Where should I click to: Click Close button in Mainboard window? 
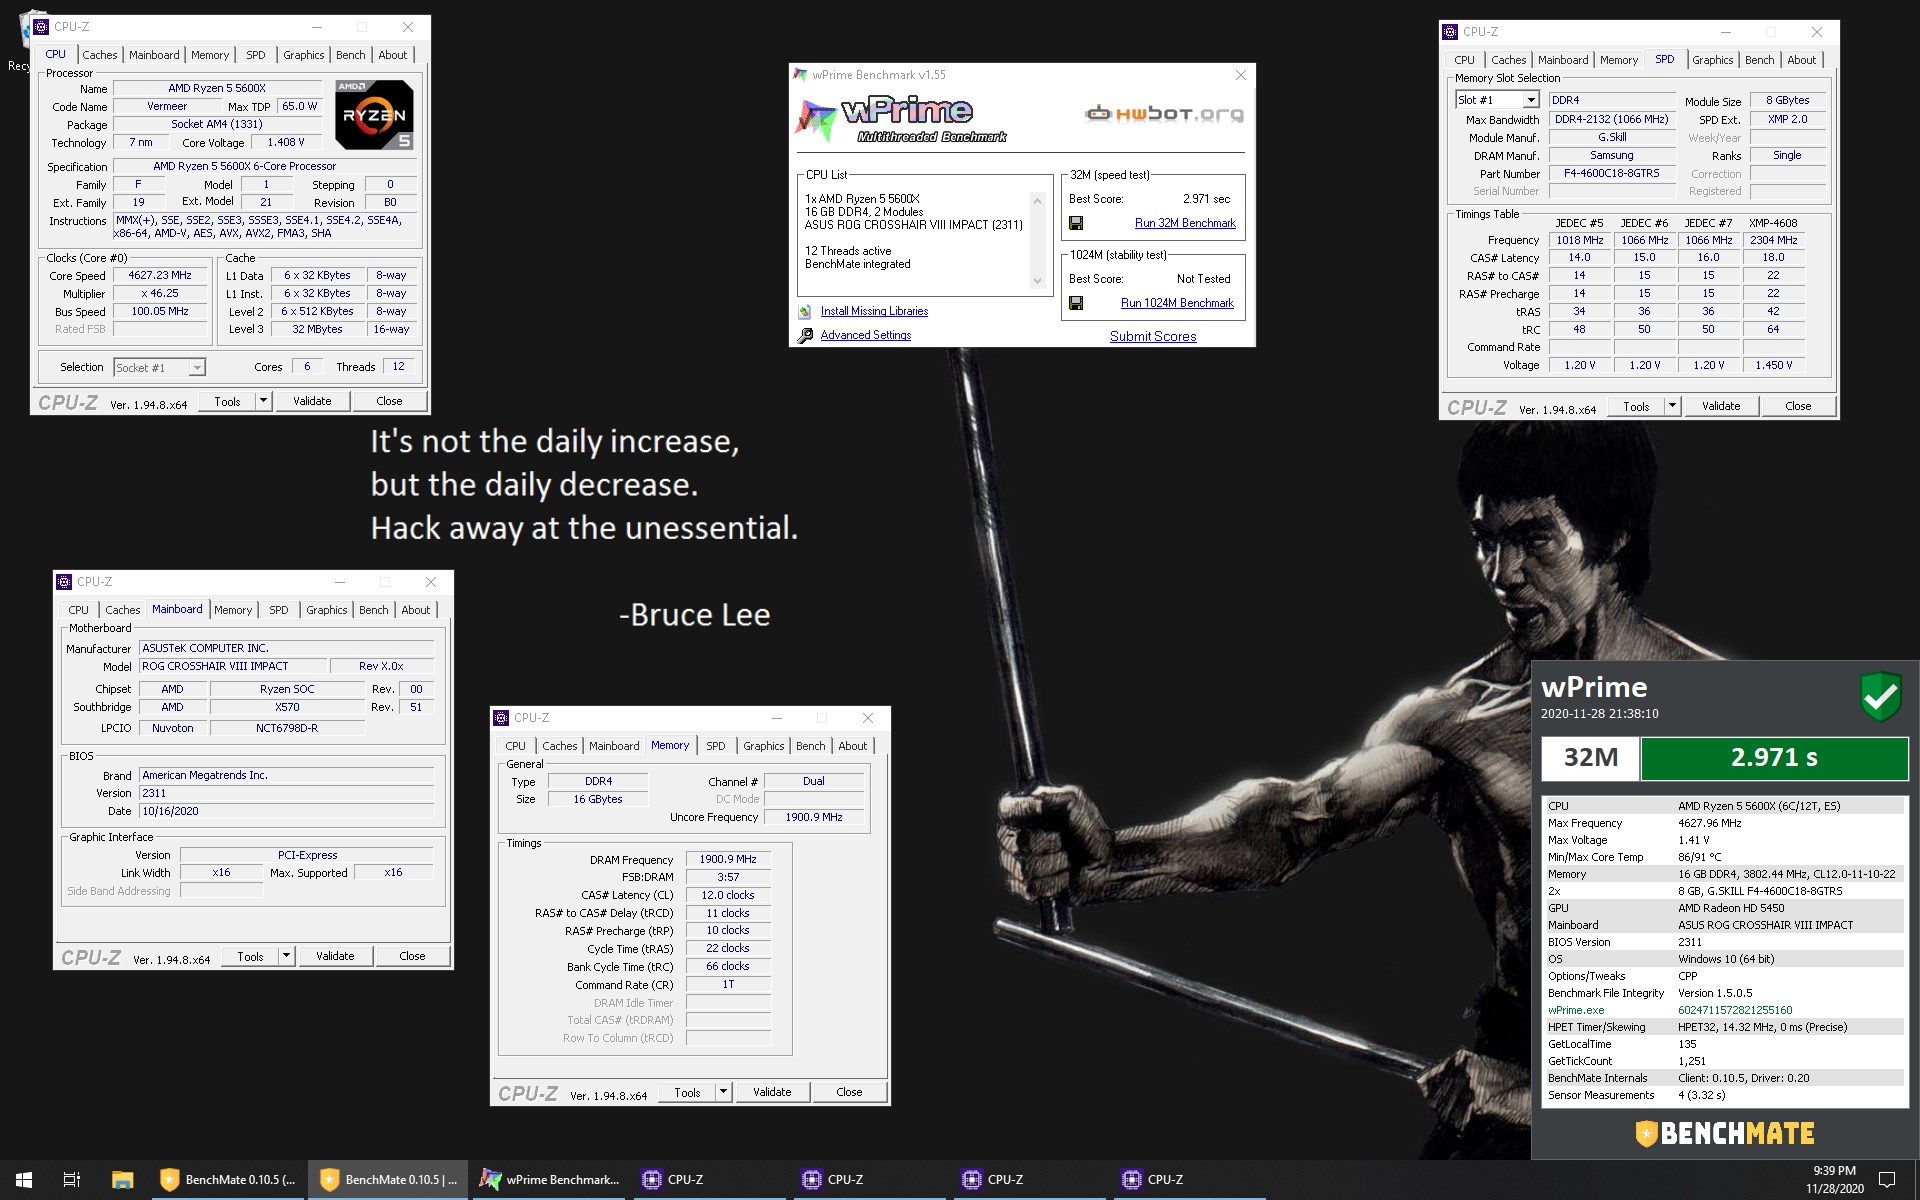coord(412,956)
